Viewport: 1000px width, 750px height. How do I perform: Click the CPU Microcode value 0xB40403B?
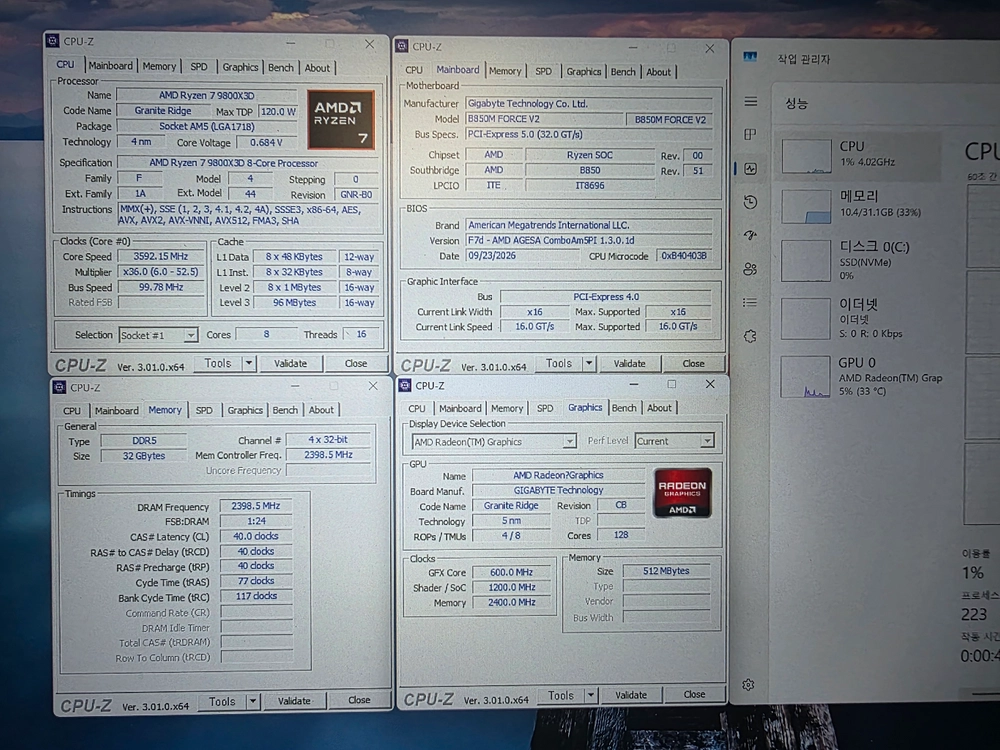point(684,256)
